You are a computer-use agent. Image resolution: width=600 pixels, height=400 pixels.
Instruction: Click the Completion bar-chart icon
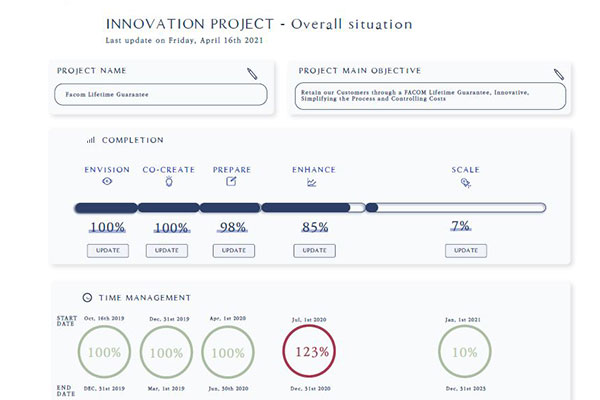tap(91, 140)
